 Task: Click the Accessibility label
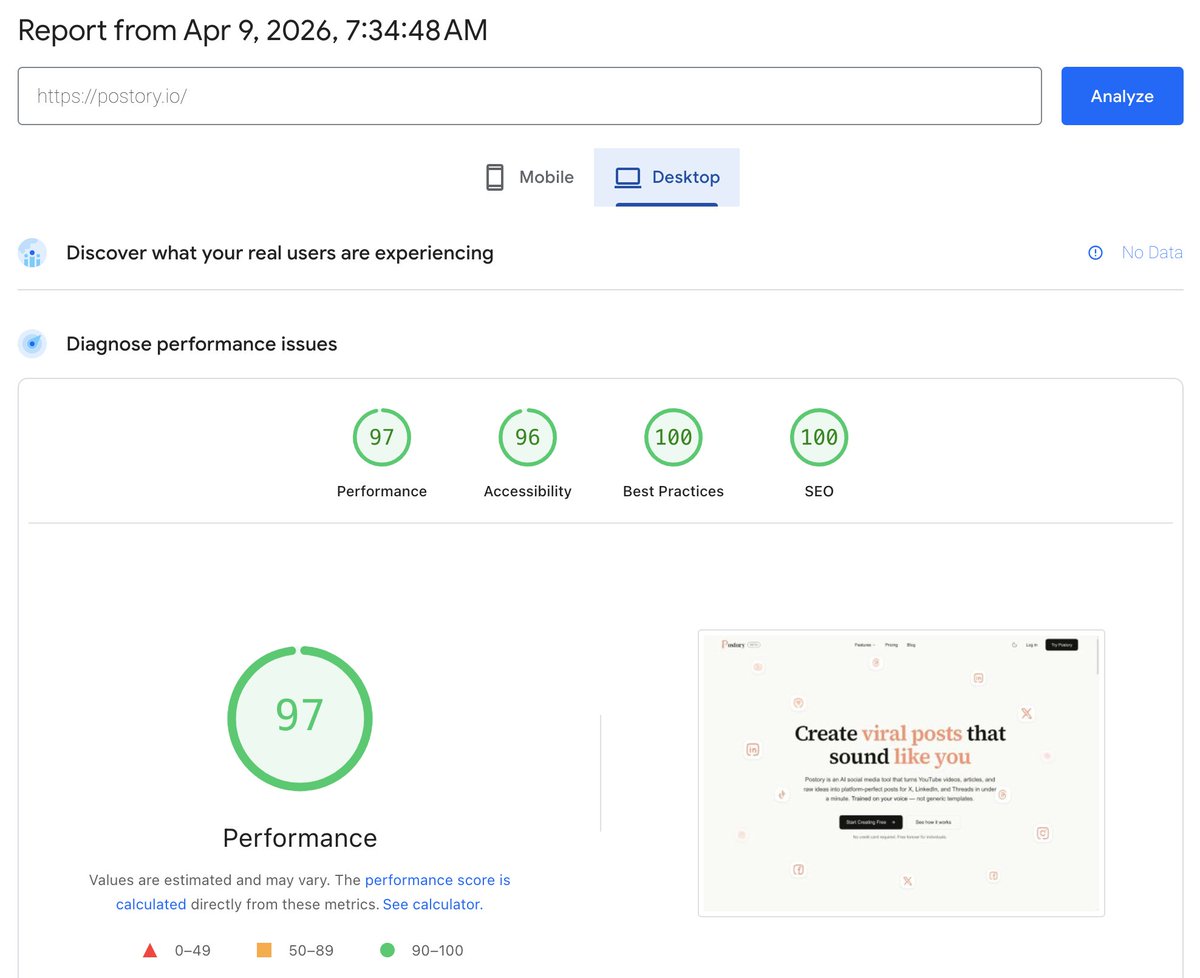click(528, 491)
